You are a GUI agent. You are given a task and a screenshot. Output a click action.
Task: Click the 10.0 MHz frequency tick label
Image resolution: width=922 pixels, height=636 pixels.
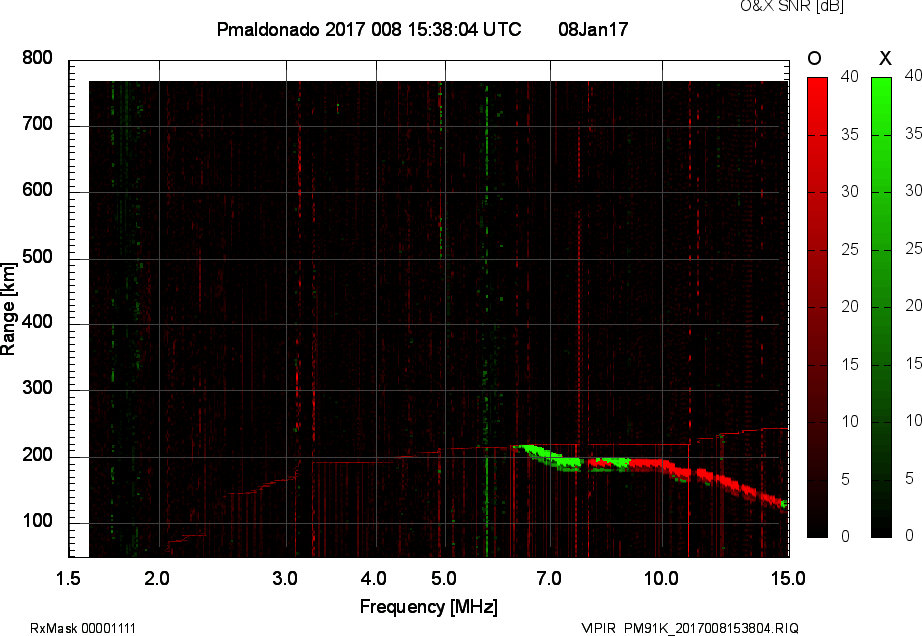(661, 579)
